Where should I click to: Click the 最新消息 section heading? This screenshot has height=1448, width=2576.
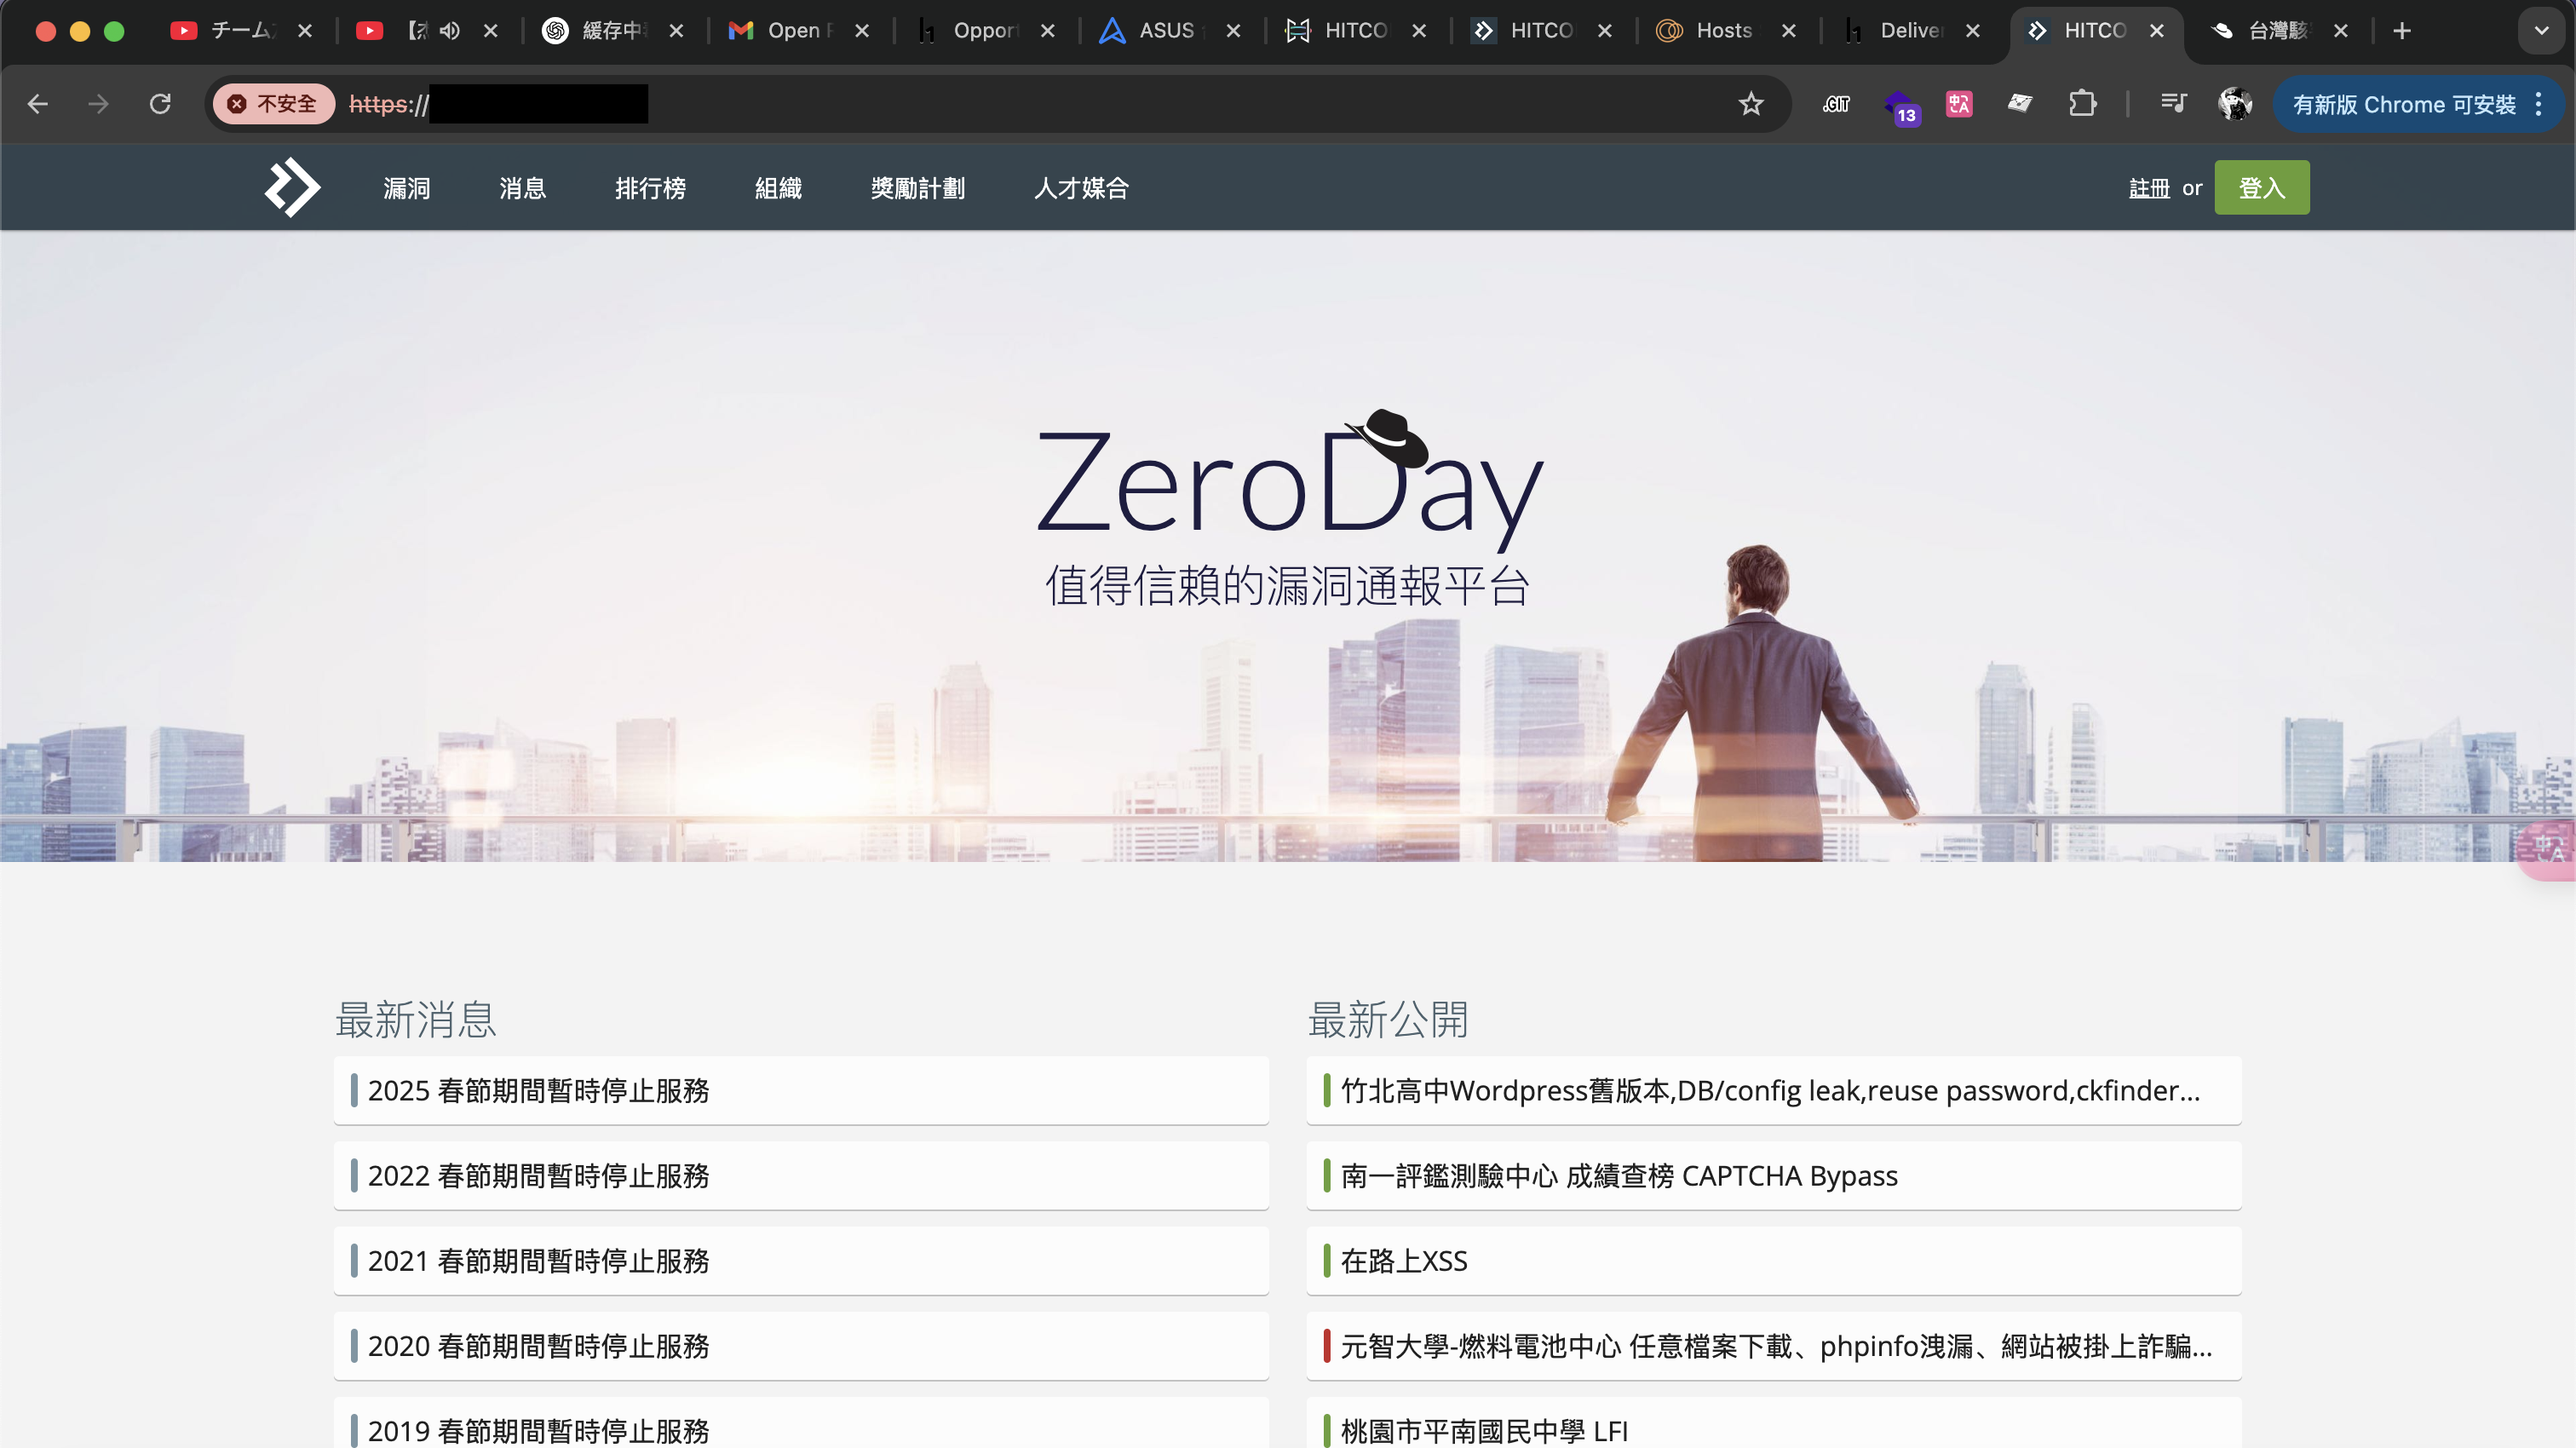tap(416, 1019)
